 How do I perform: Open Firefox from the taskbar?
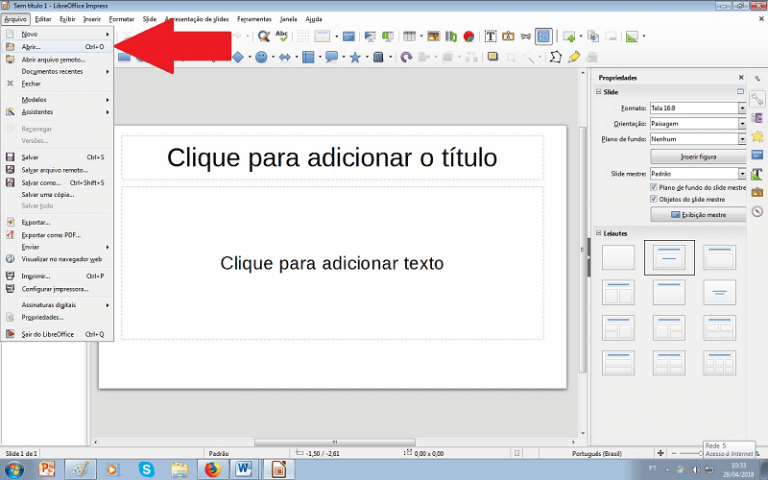point(212,468)
